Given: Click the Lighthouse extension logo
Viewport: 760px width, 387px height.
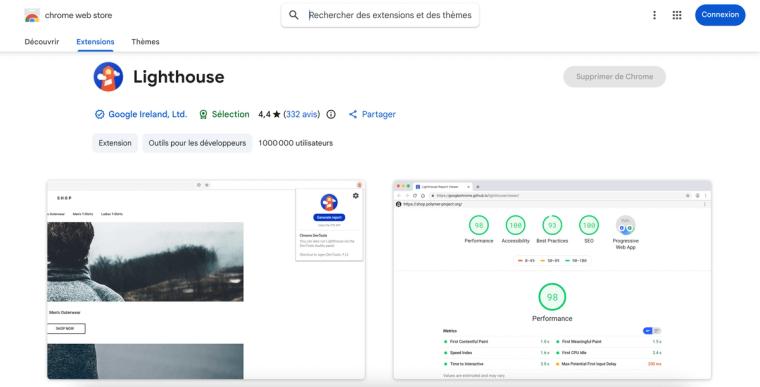Looking at the screenshot, I should 108,77.
